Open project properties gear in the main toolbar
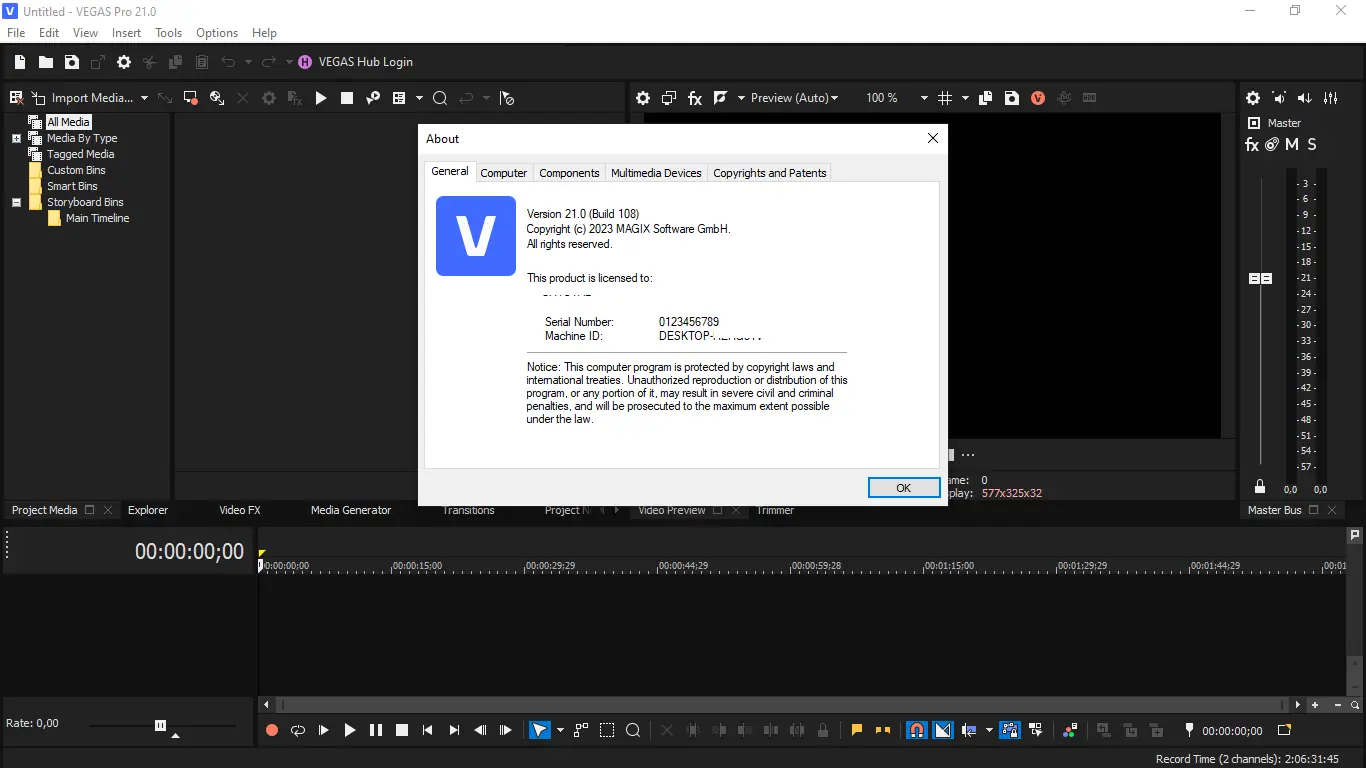Screen dimensions: 1366x768 click(124, 62)
